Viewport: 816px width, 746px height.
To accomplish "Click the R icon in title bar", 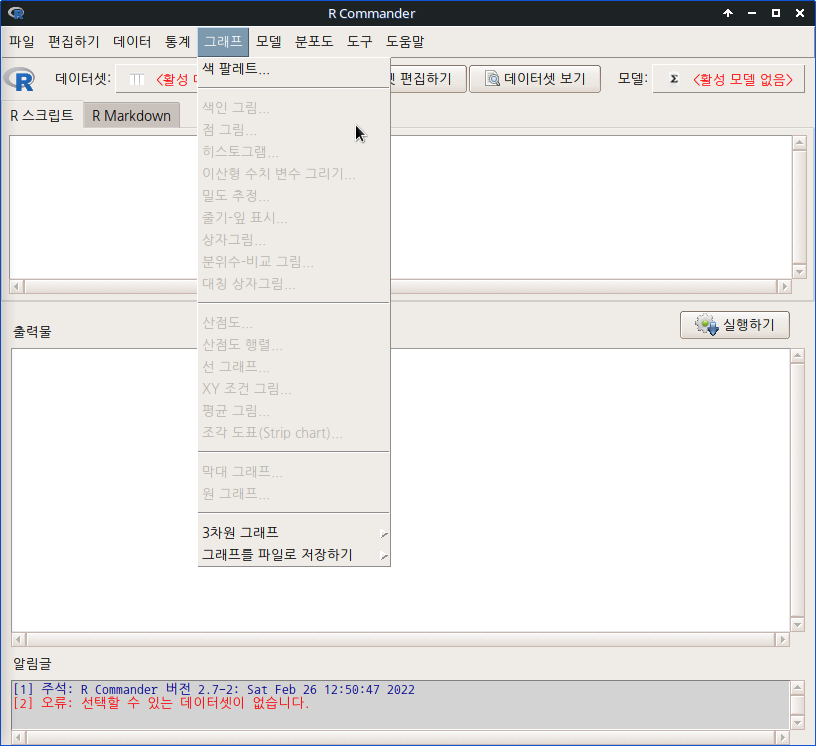I will tap(16, 13).
